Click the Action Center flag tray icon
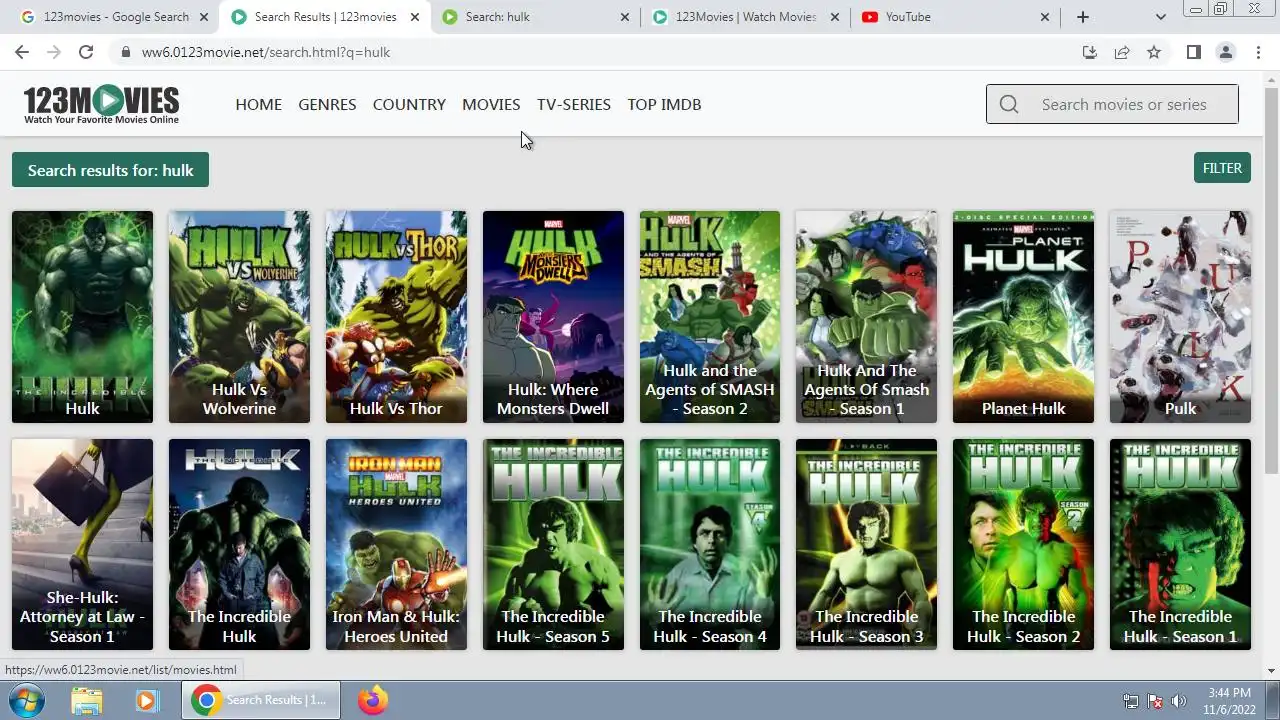Image resolution: width=1280 pixels, height=720 pixels. pyautogui.click(x=1155, y=701)
